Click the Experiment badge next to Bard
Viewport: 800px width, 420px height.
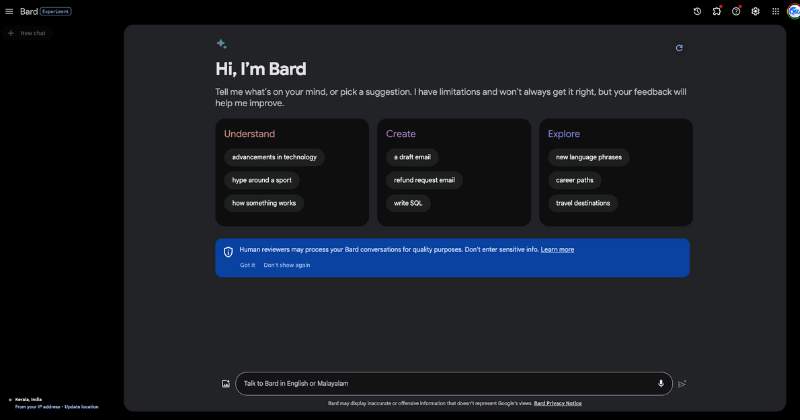pos(56,11)
